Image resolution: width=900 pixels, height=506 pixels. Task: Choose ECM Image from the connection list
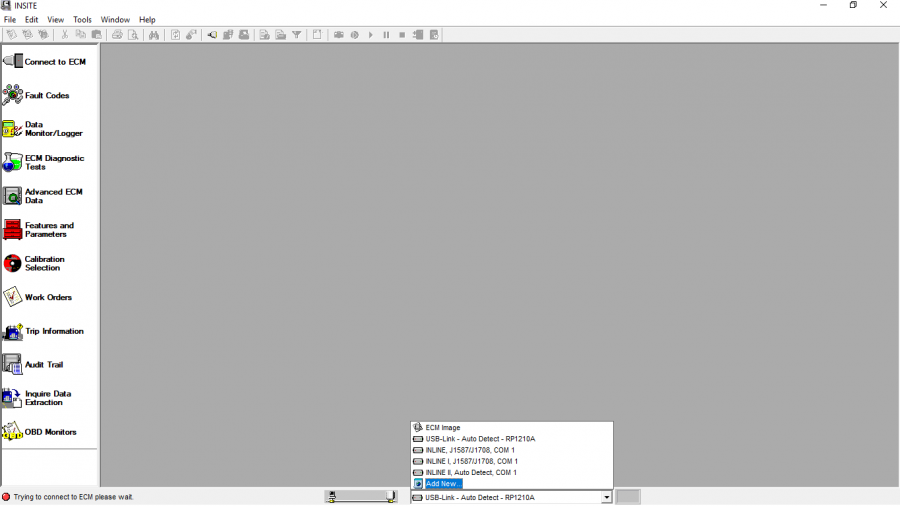click(x=443, y=428)
